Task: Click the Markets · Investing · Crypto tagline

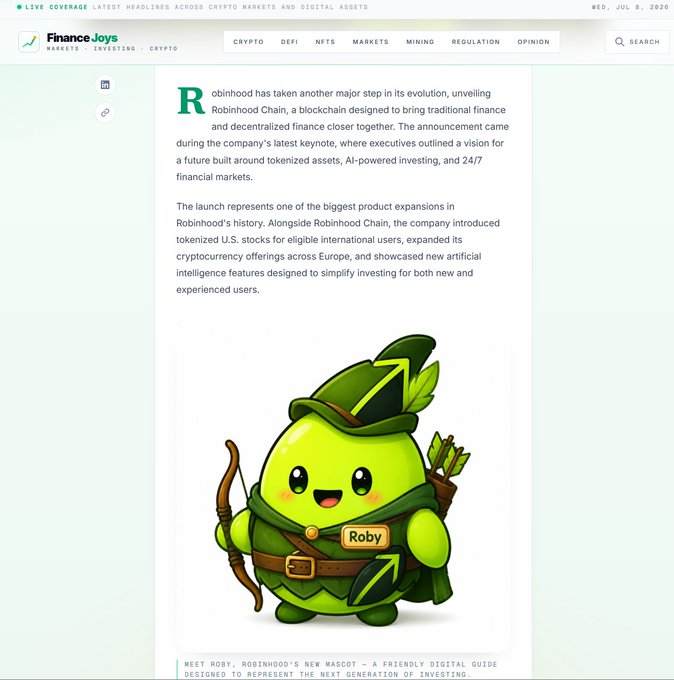Action: pyautogui.click(x=112, y=49)
